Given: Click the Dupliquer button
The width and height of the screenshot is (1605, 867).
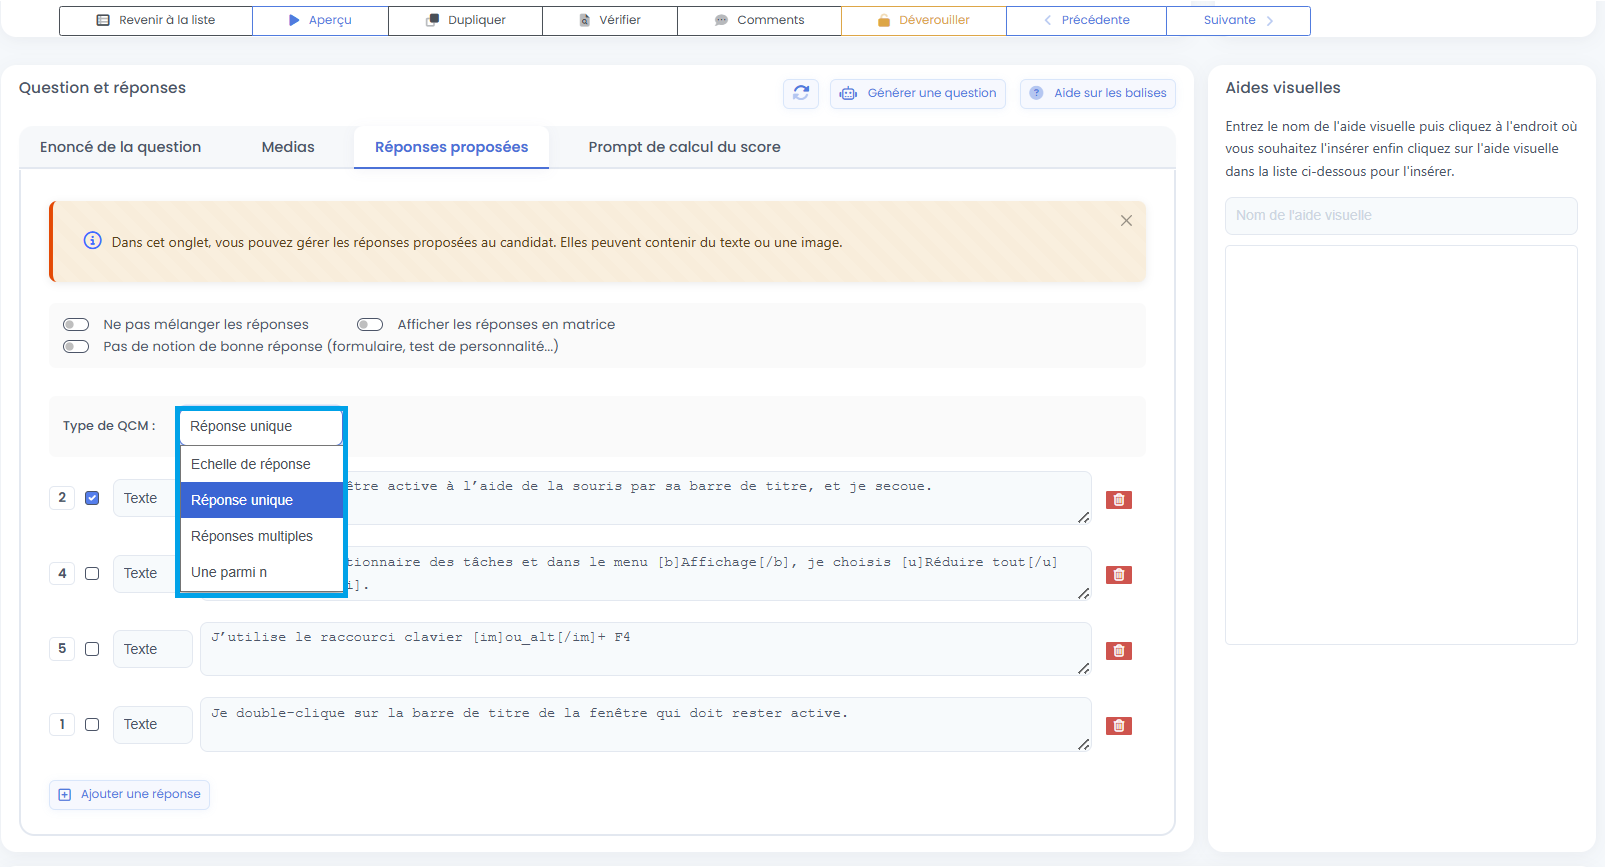Looking at the screenshot, I should click(465, 20).
